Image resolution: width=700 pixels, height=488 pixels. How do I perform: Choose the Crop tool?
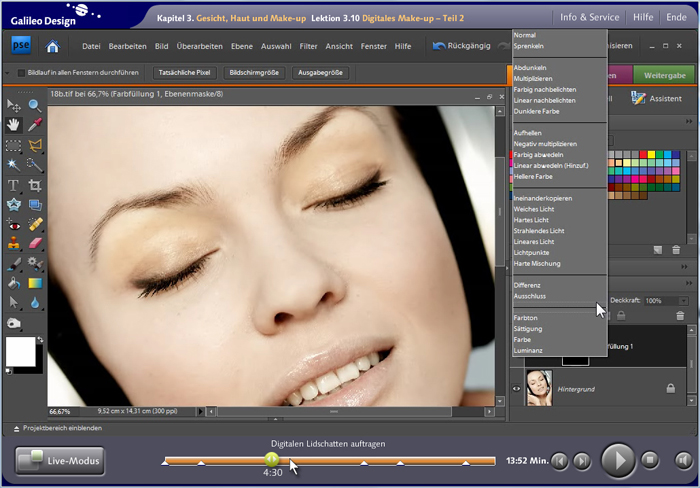[35, 185]
